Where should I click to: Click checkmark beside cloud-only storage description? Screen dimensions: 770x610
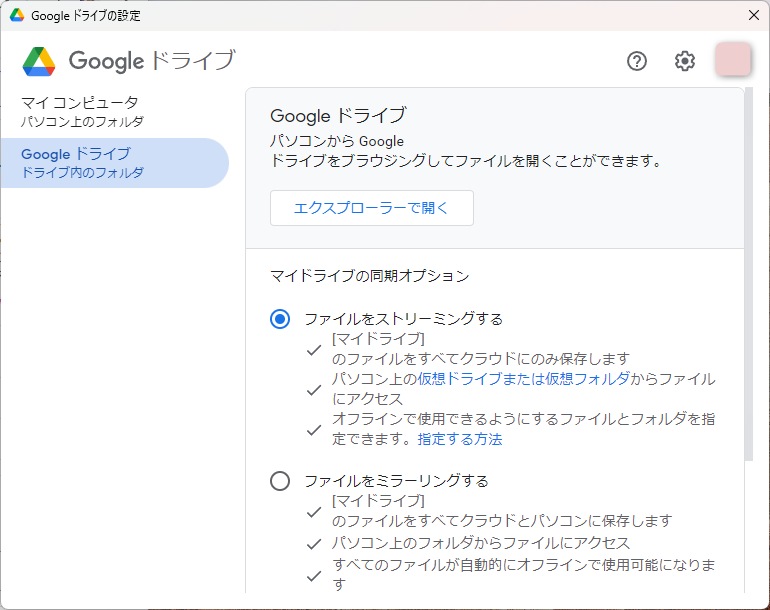(314, 350)
